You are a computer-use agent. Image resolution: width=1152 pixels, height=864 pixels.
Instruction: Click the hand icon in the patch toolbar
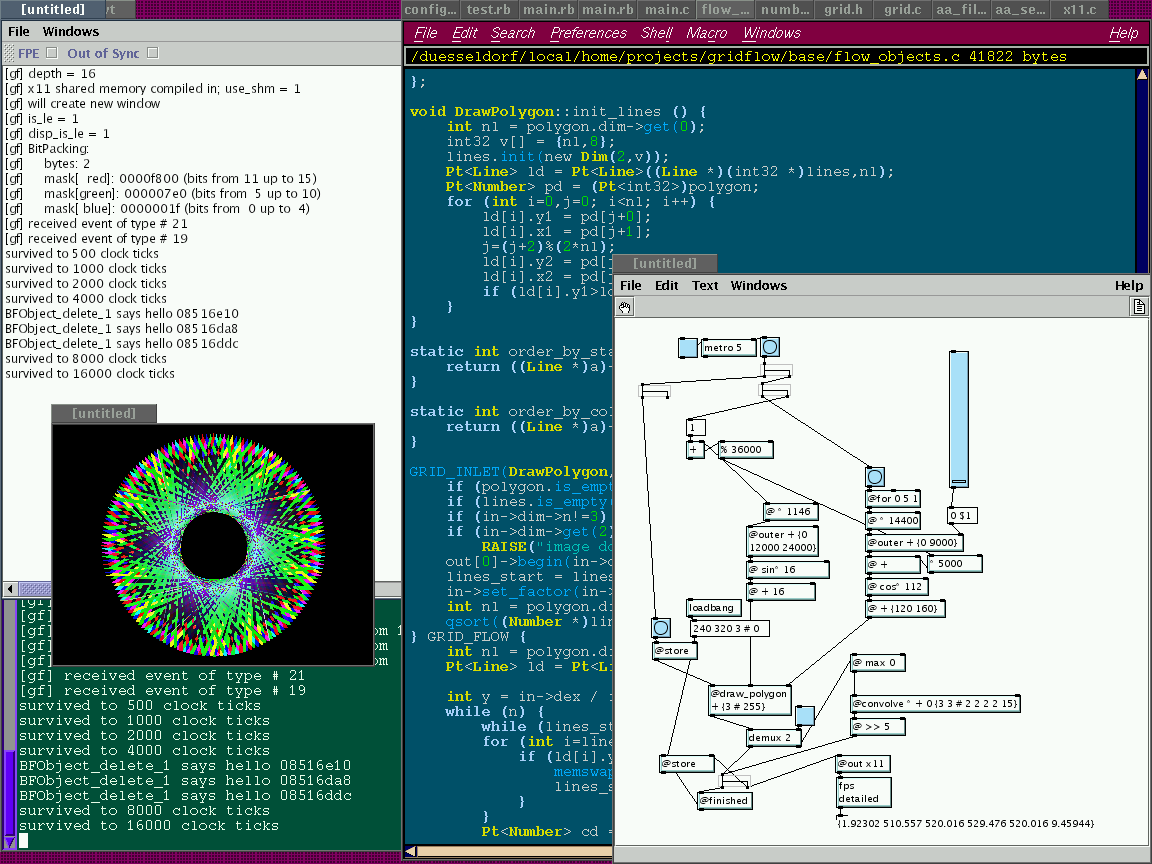[x=624, y=307]
